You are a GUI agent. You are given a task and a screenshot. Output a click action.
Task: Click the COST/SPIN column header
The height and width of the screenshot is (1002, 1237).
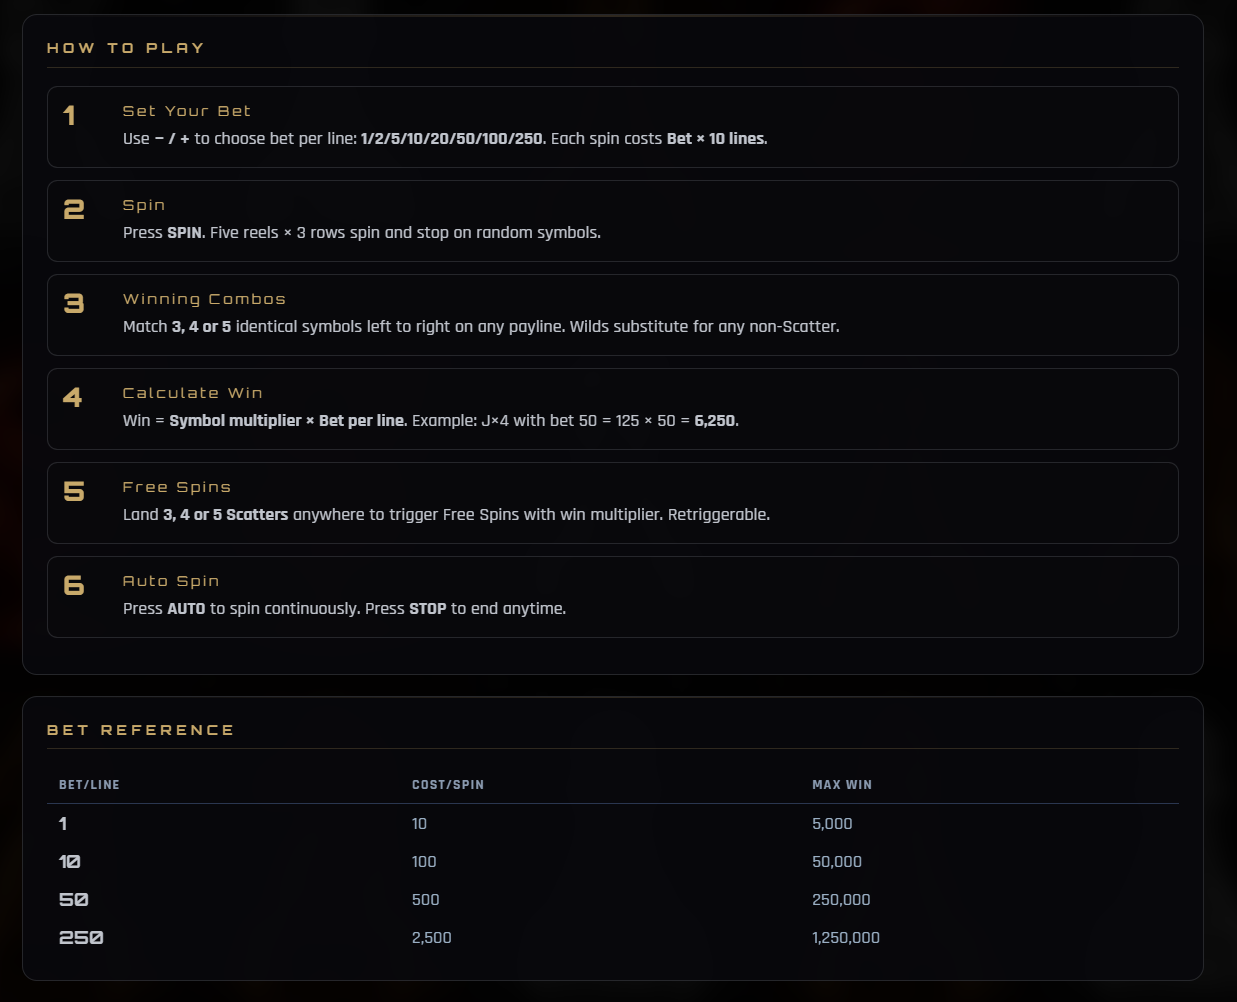(x=448, y=785)
